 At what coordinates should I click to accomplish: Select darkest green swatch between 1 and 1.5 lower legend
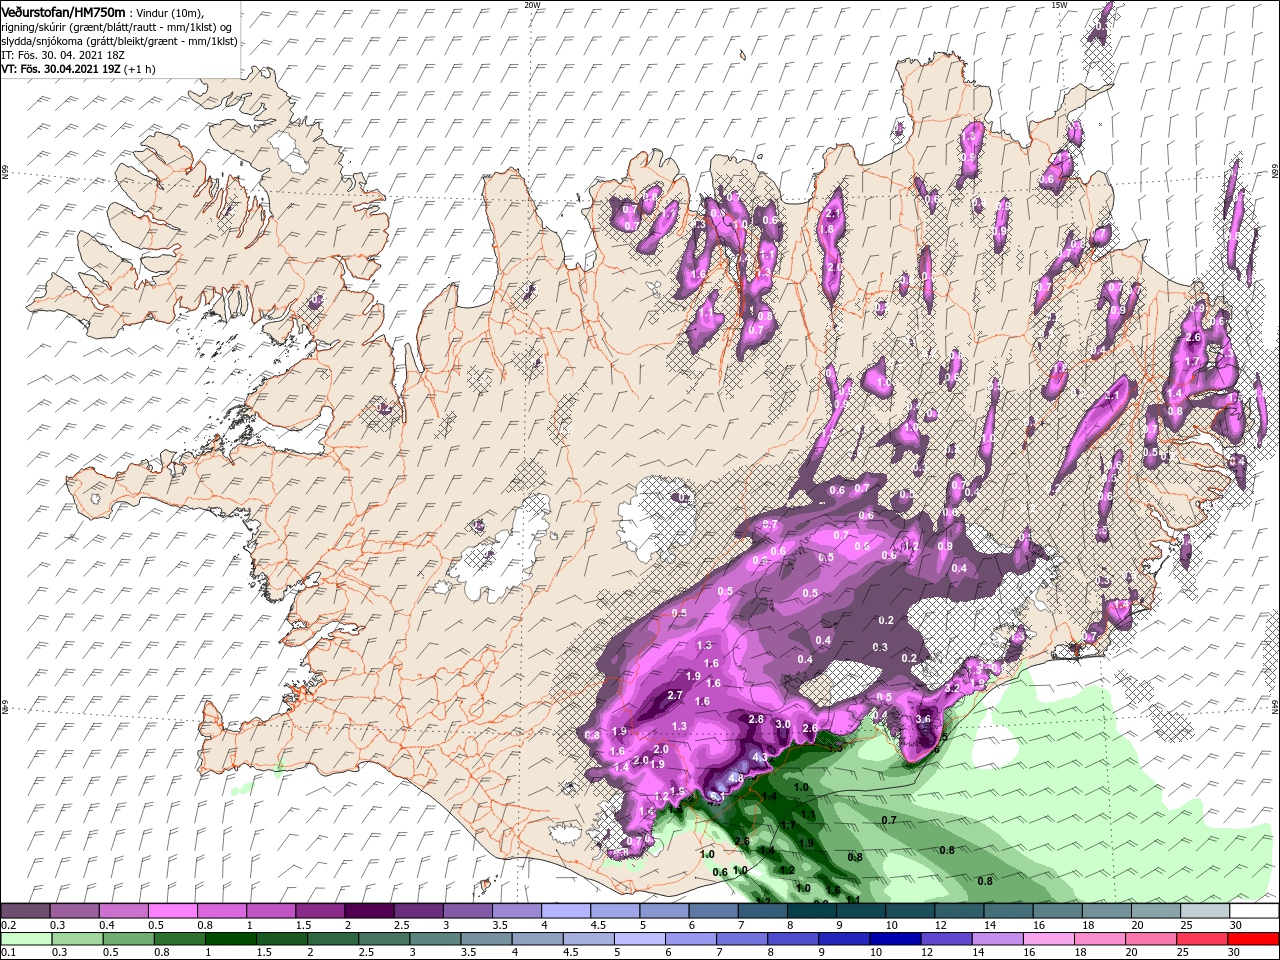click(x=231, y=939)
